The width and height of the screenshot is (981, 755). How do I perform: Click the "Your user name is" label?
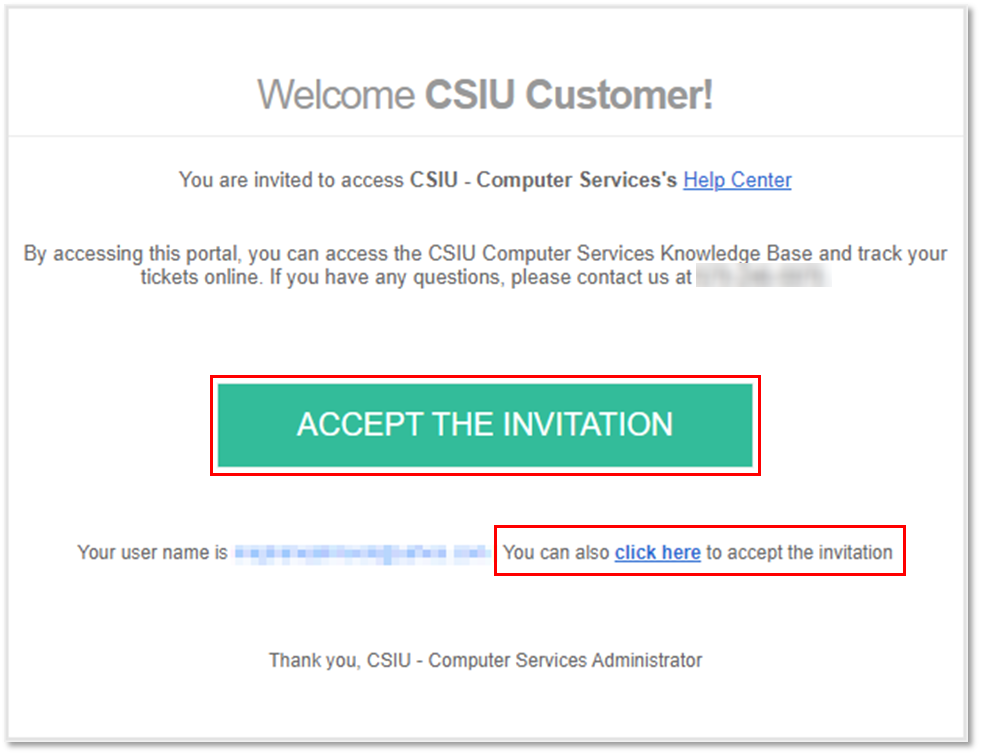click(x=152, y=552)
